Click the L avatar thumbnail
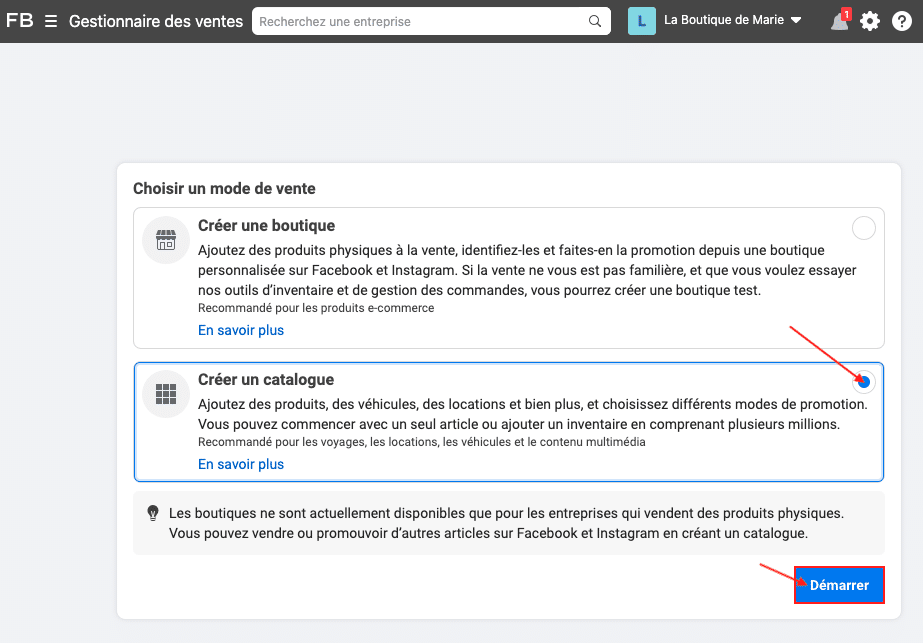The height and width of the screenshot is (643, 923). point(641,20)
